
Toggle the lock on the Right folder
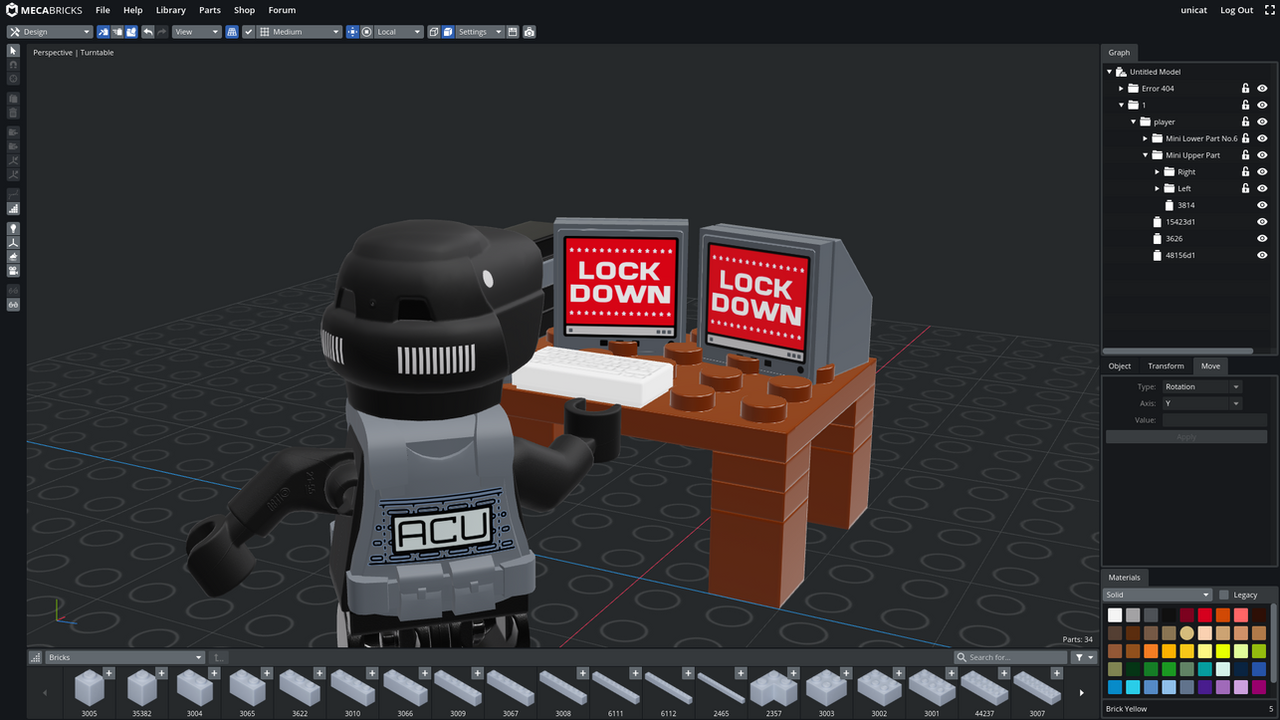(x=1245, y=172)
